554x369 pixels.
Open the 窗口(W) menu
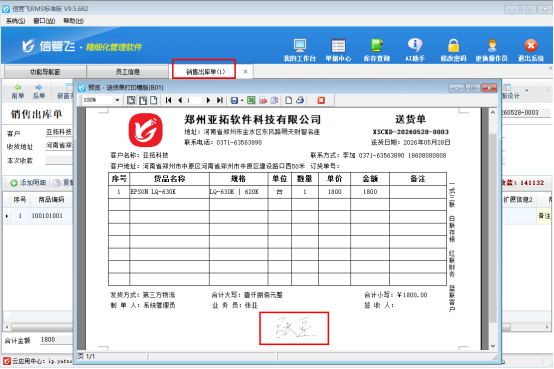click(x=44, y=21)
